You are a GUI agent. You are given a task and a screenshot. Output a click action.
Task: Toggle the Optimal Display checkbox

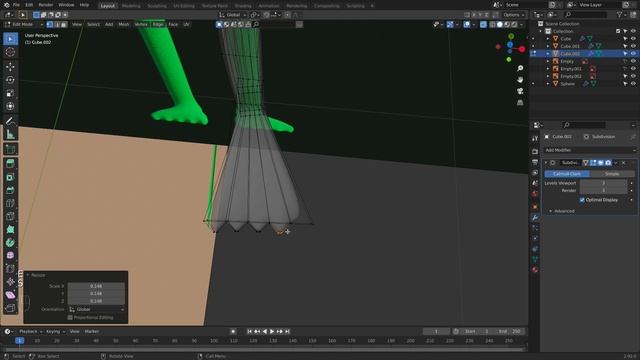click(582, 200)
